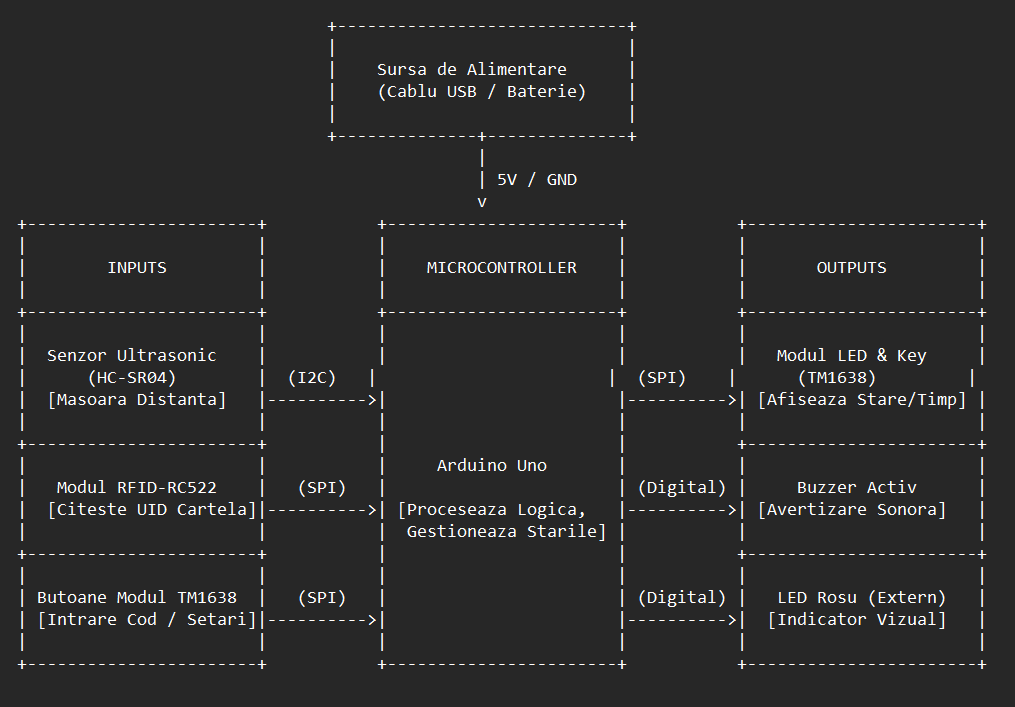Click the (Digital) label before Buzzer Activ
1015x707 pixels.
[x=682, y=488]
